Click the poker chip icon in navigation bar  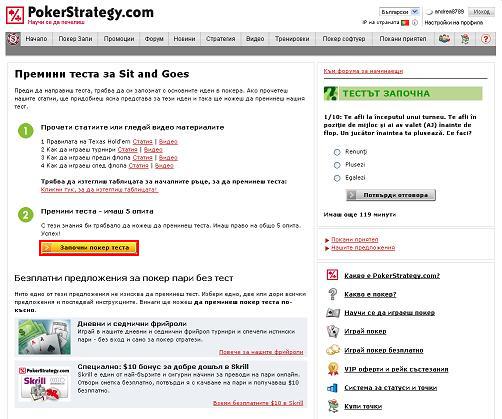[13, 39]
